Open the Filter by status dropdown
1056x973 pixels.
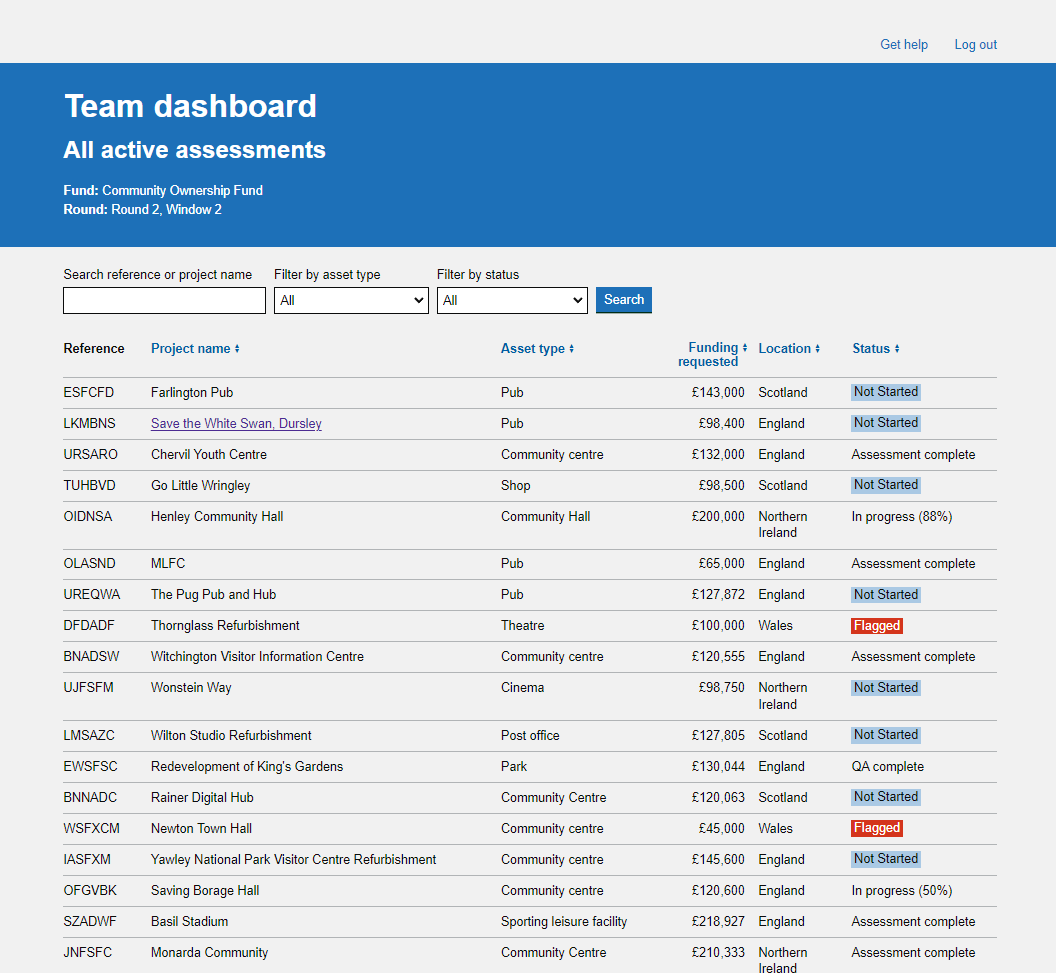(x=512, y=300)
